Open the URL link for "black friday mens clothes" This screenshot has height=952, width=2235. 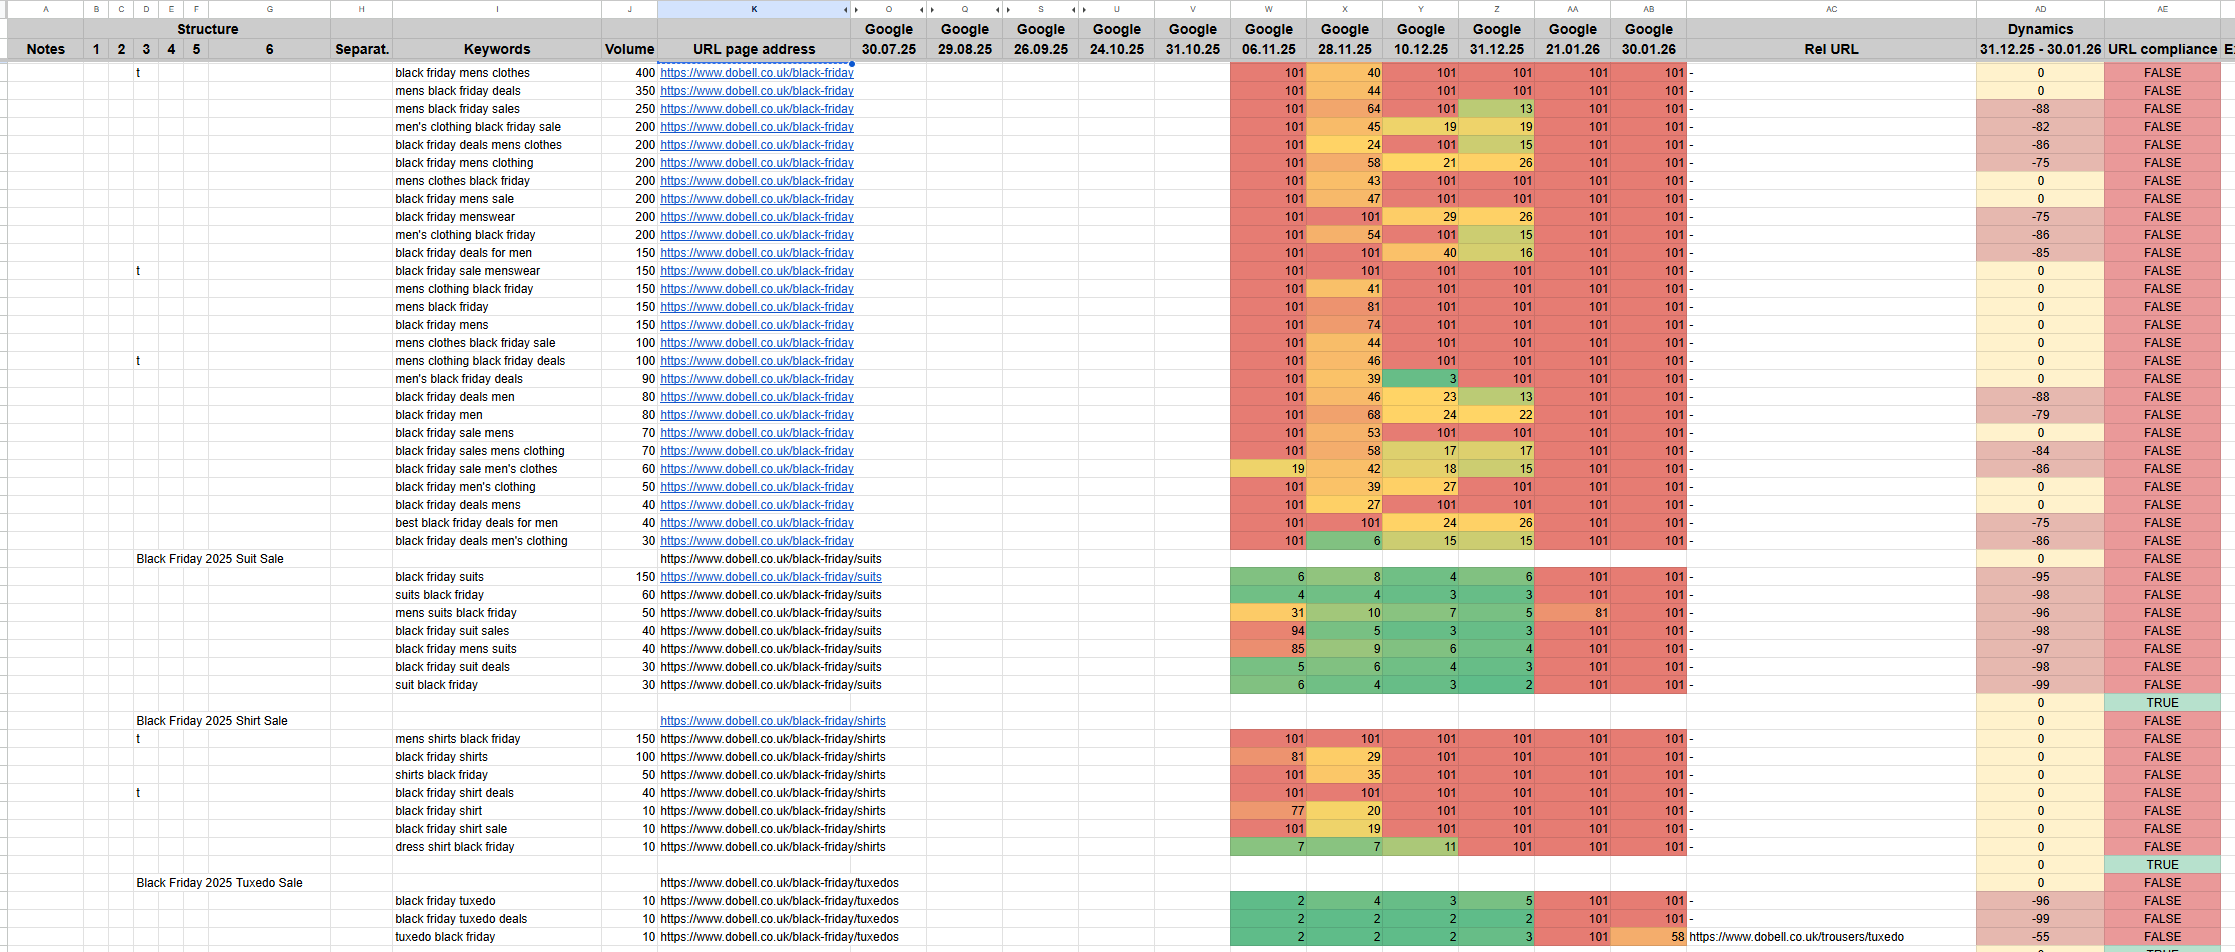pyautogui.click(x=756, y=73)
